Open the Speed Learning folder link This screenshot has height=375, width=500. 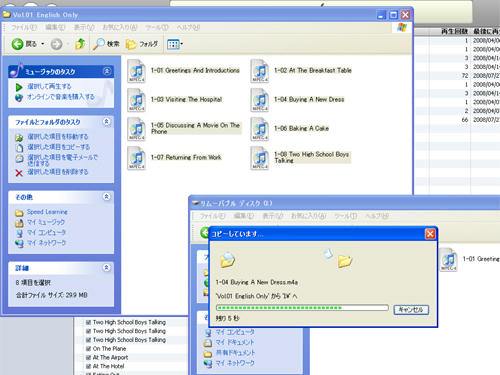[x=47, y=212]
